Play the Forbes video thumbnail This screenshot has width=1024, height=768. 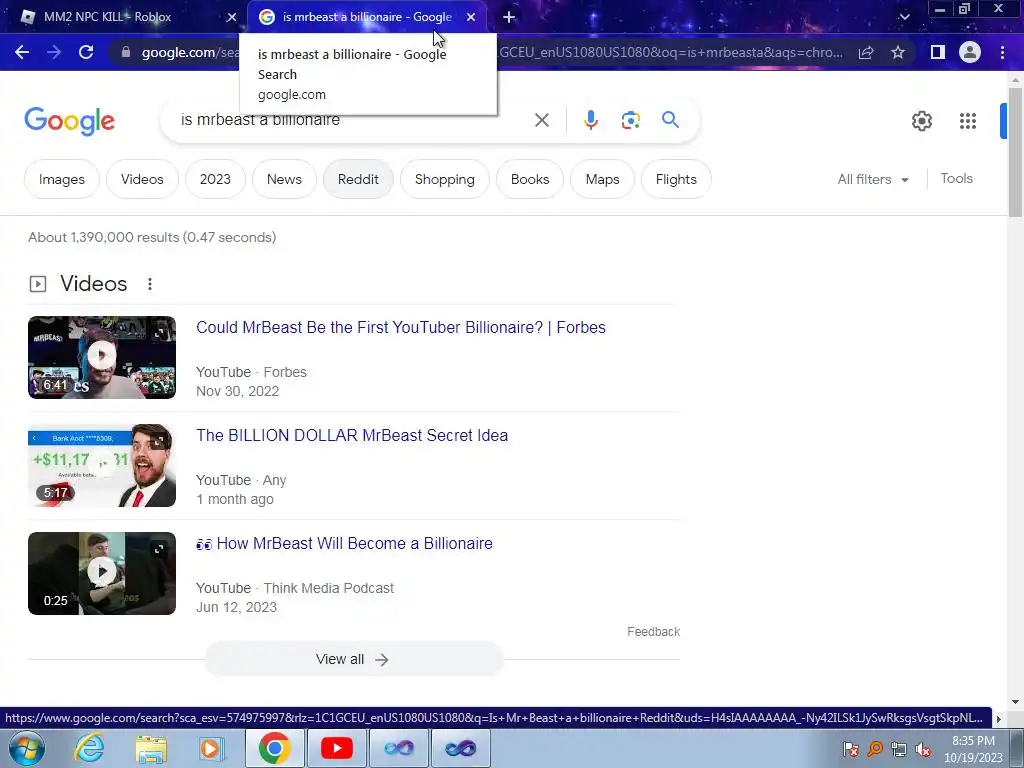tap(102, 357)
